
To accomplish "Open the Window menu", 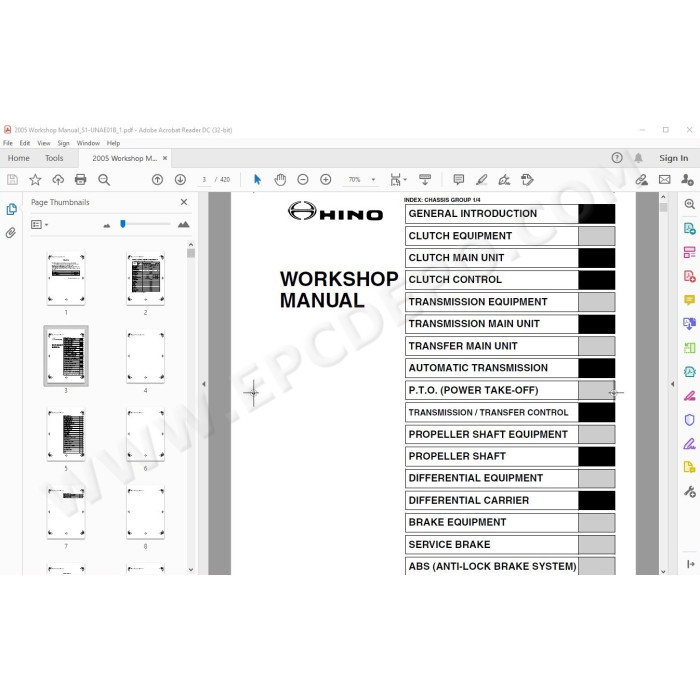I will (x=88, y=143).
